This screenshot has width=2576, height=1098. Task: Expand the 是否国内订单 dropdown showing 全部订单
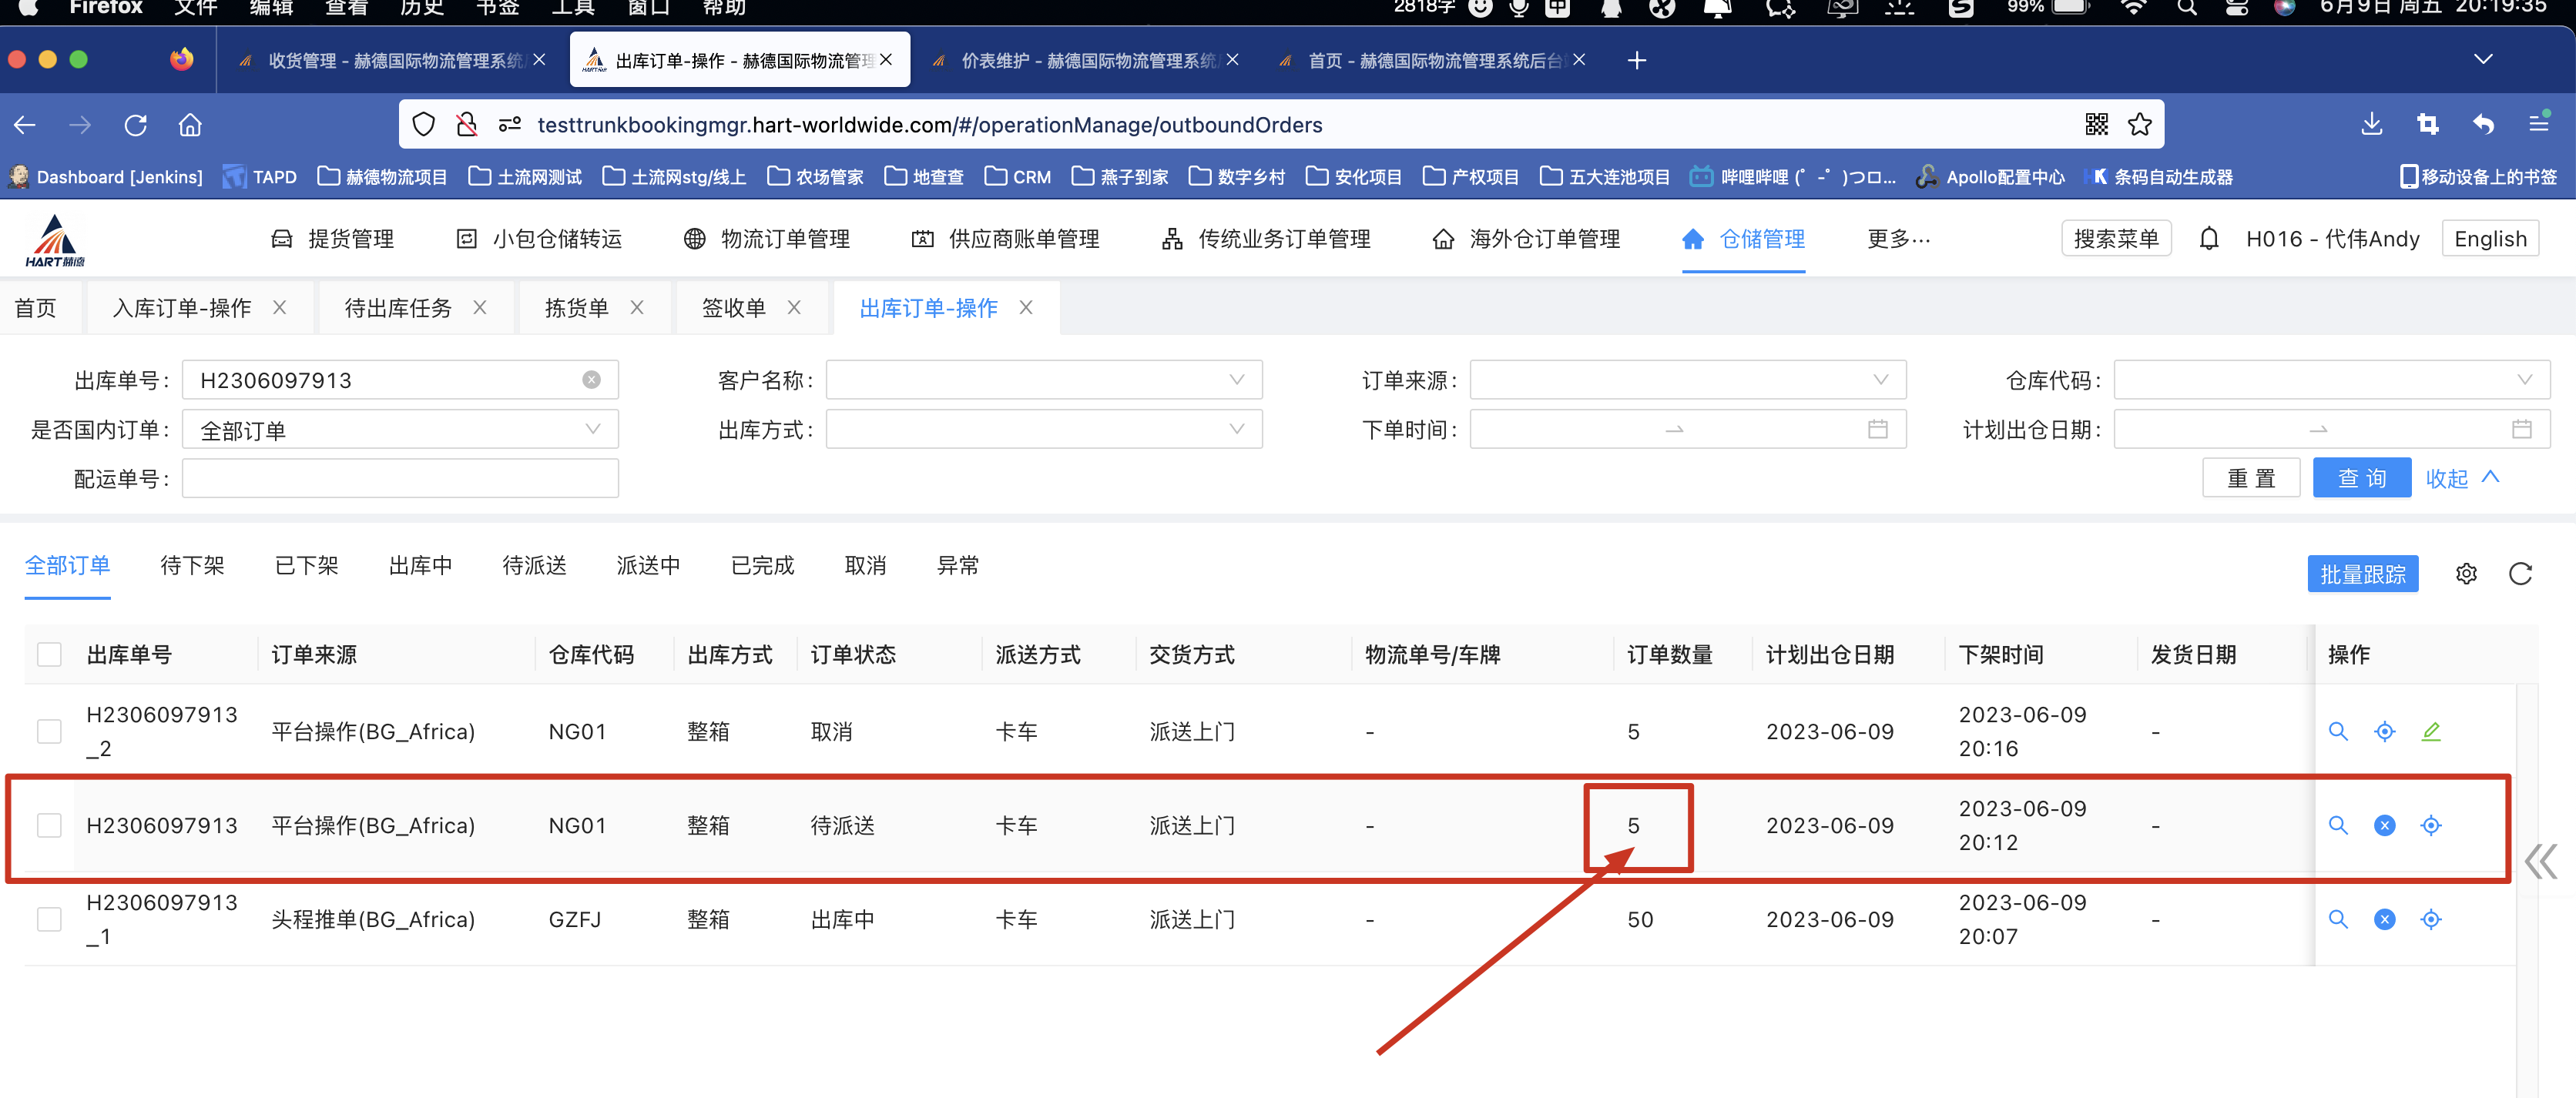pos(399,430)
